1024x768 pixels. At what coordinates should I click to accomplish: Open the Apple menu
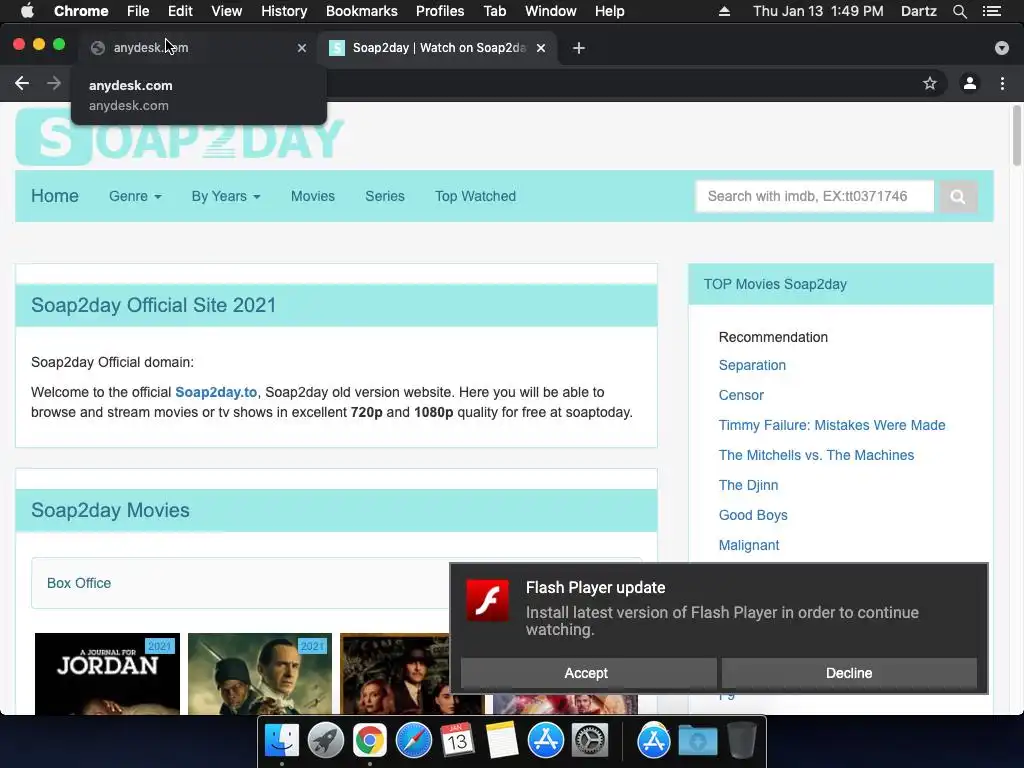tap(27, 11)
